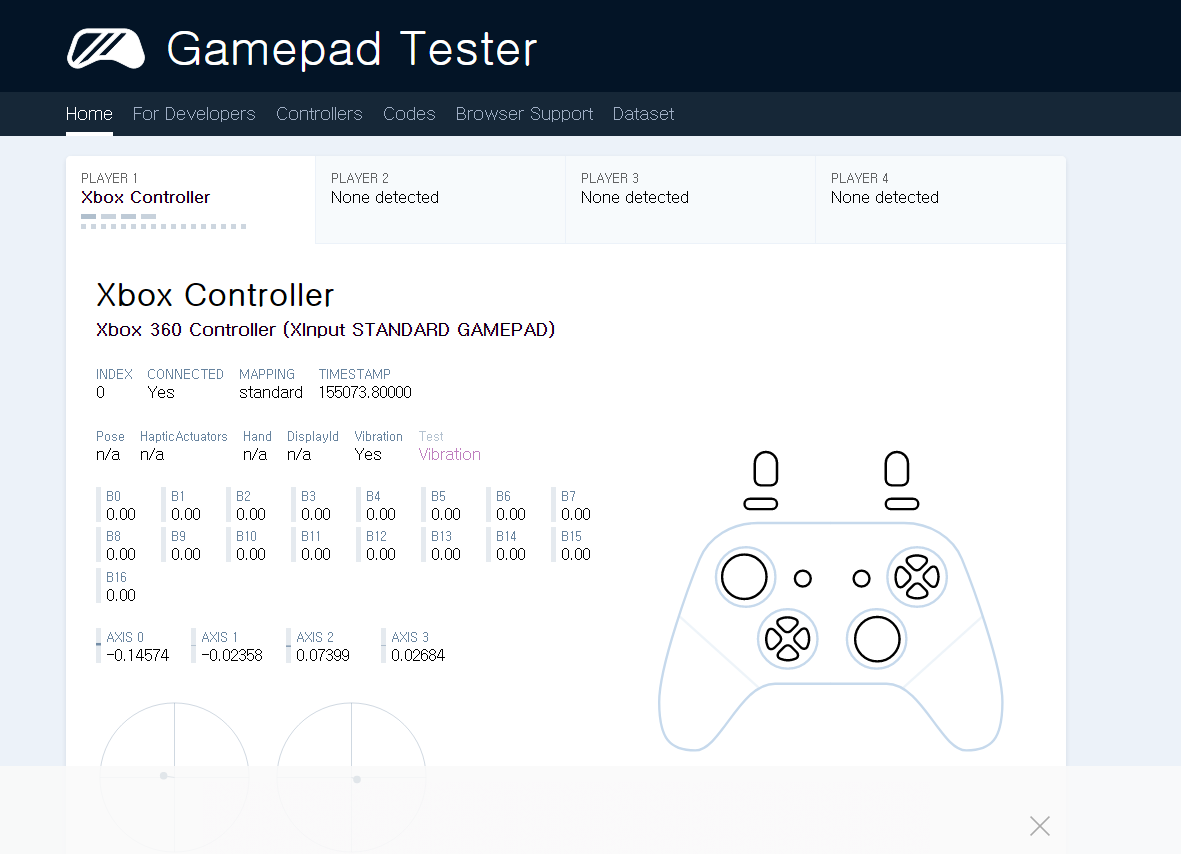
Task: Click the Gamepad Tester controller logo
Action: click(105, 49)
